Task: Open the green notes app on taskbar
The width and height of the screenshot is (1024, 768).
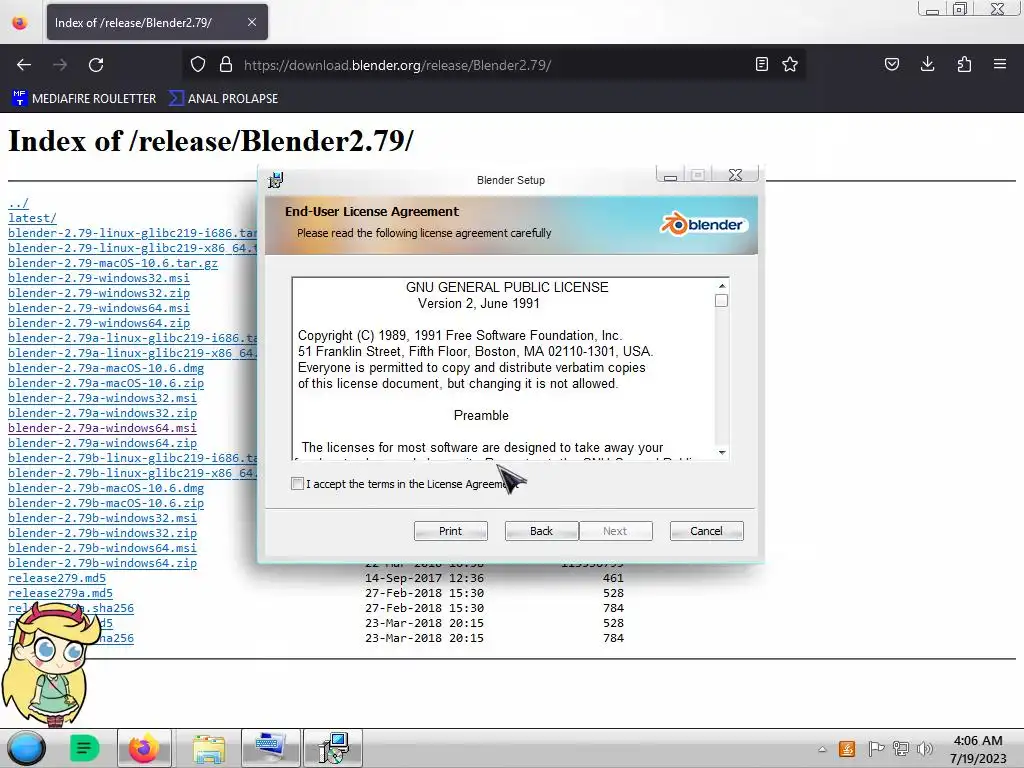Action: [84, 748]
